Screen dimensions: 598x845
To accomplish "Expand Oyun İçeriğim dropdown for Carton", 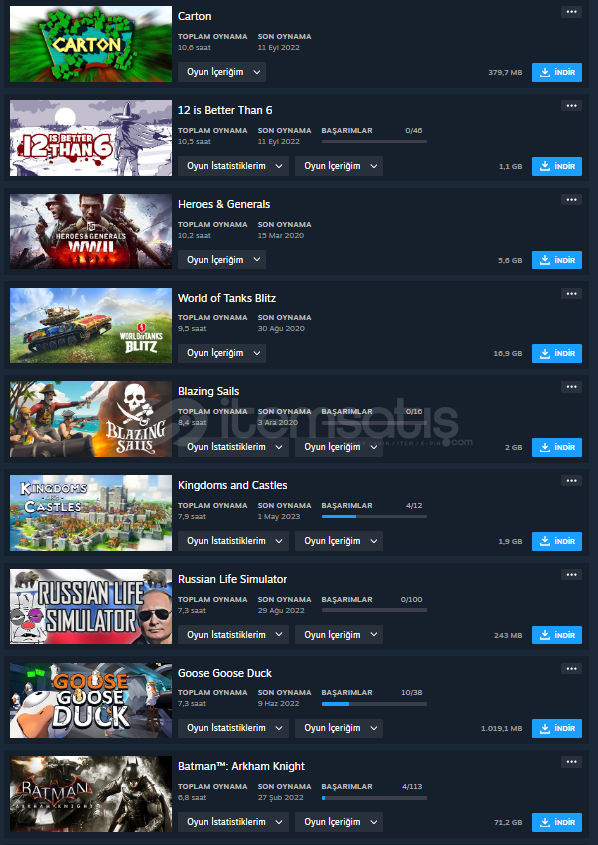I will point(222,72).
